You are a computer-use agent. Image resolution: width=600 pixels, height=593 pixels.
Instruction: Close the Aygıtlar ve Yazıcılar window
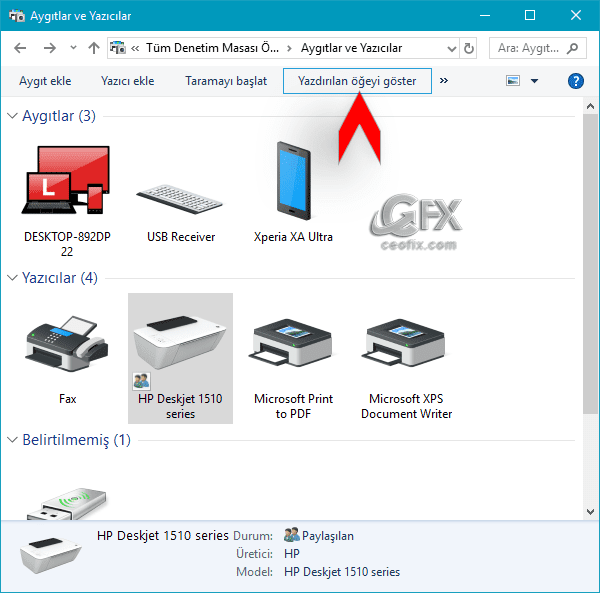pos(576,15)
